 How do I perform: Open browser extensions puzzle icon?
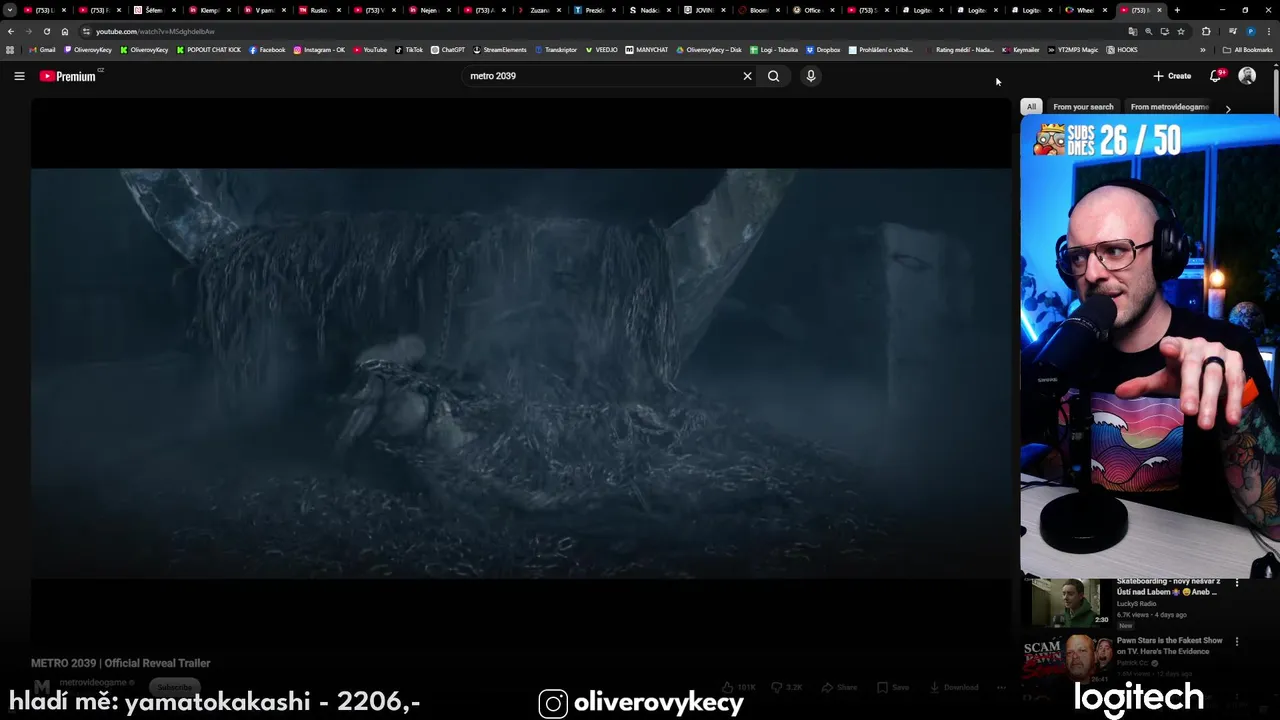click(1206, 31)
